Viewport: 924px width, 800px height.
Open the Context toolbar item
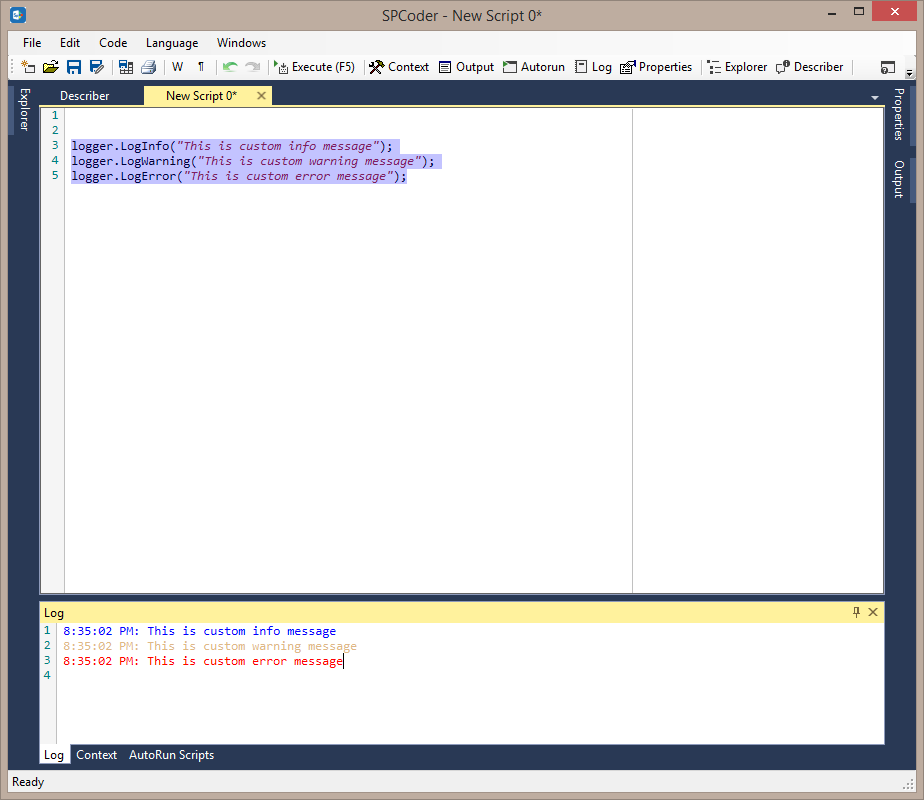click(x=399, y=67)
